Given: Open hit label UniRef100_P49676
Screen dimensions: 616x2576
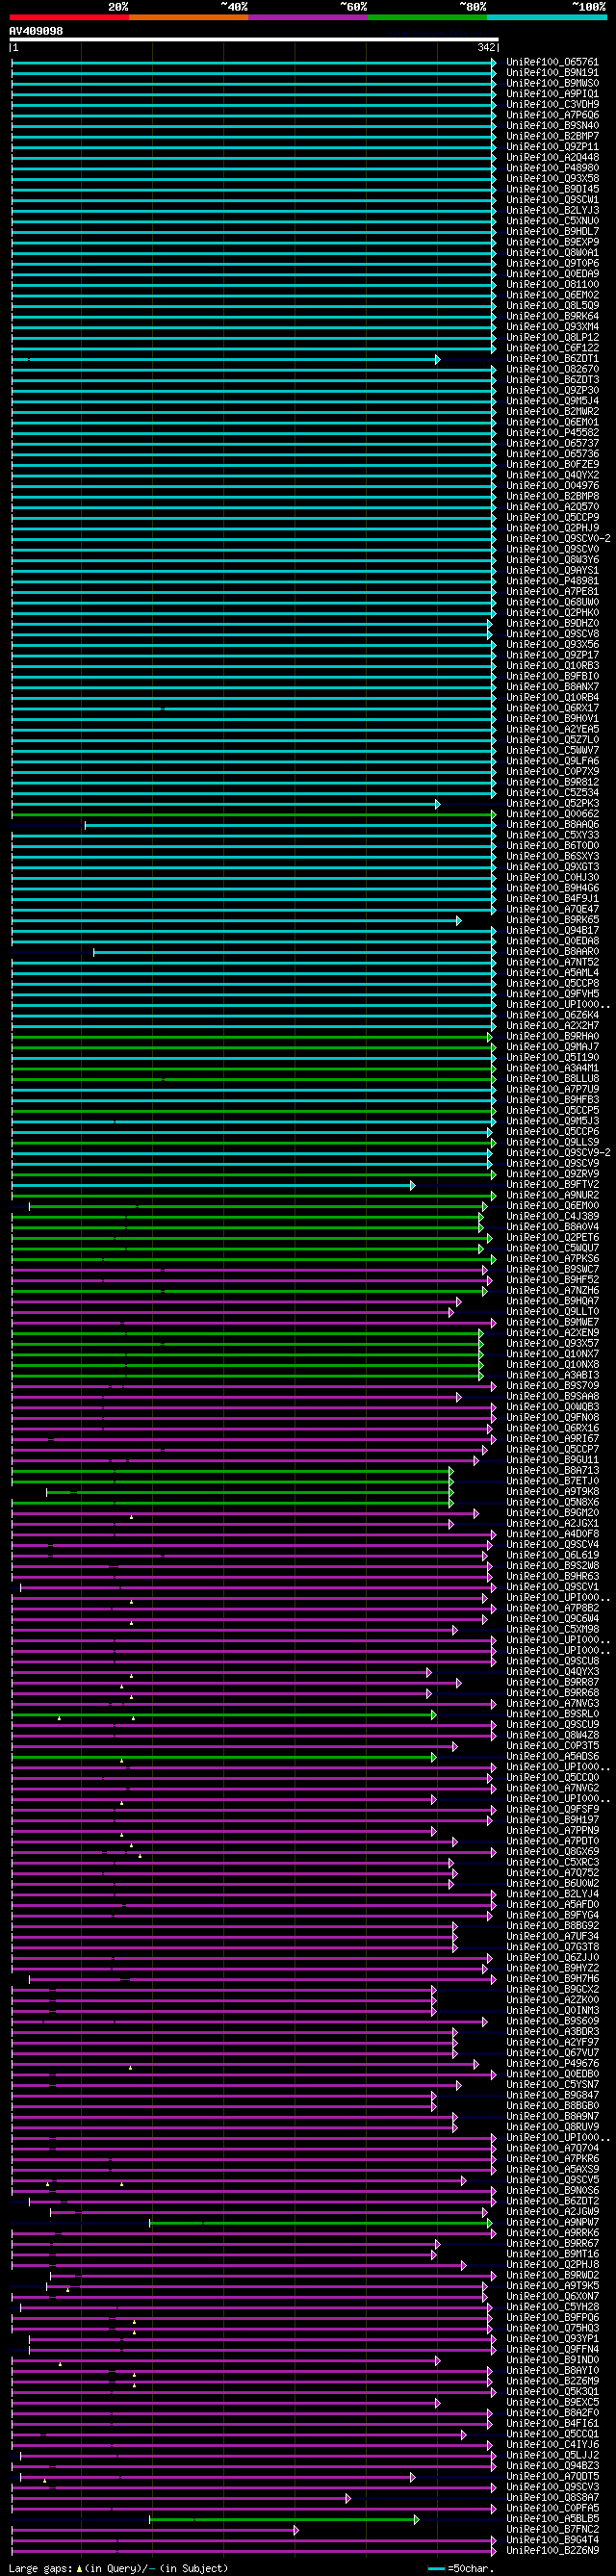Looking at the screenshot, I should pos(553,2064).
